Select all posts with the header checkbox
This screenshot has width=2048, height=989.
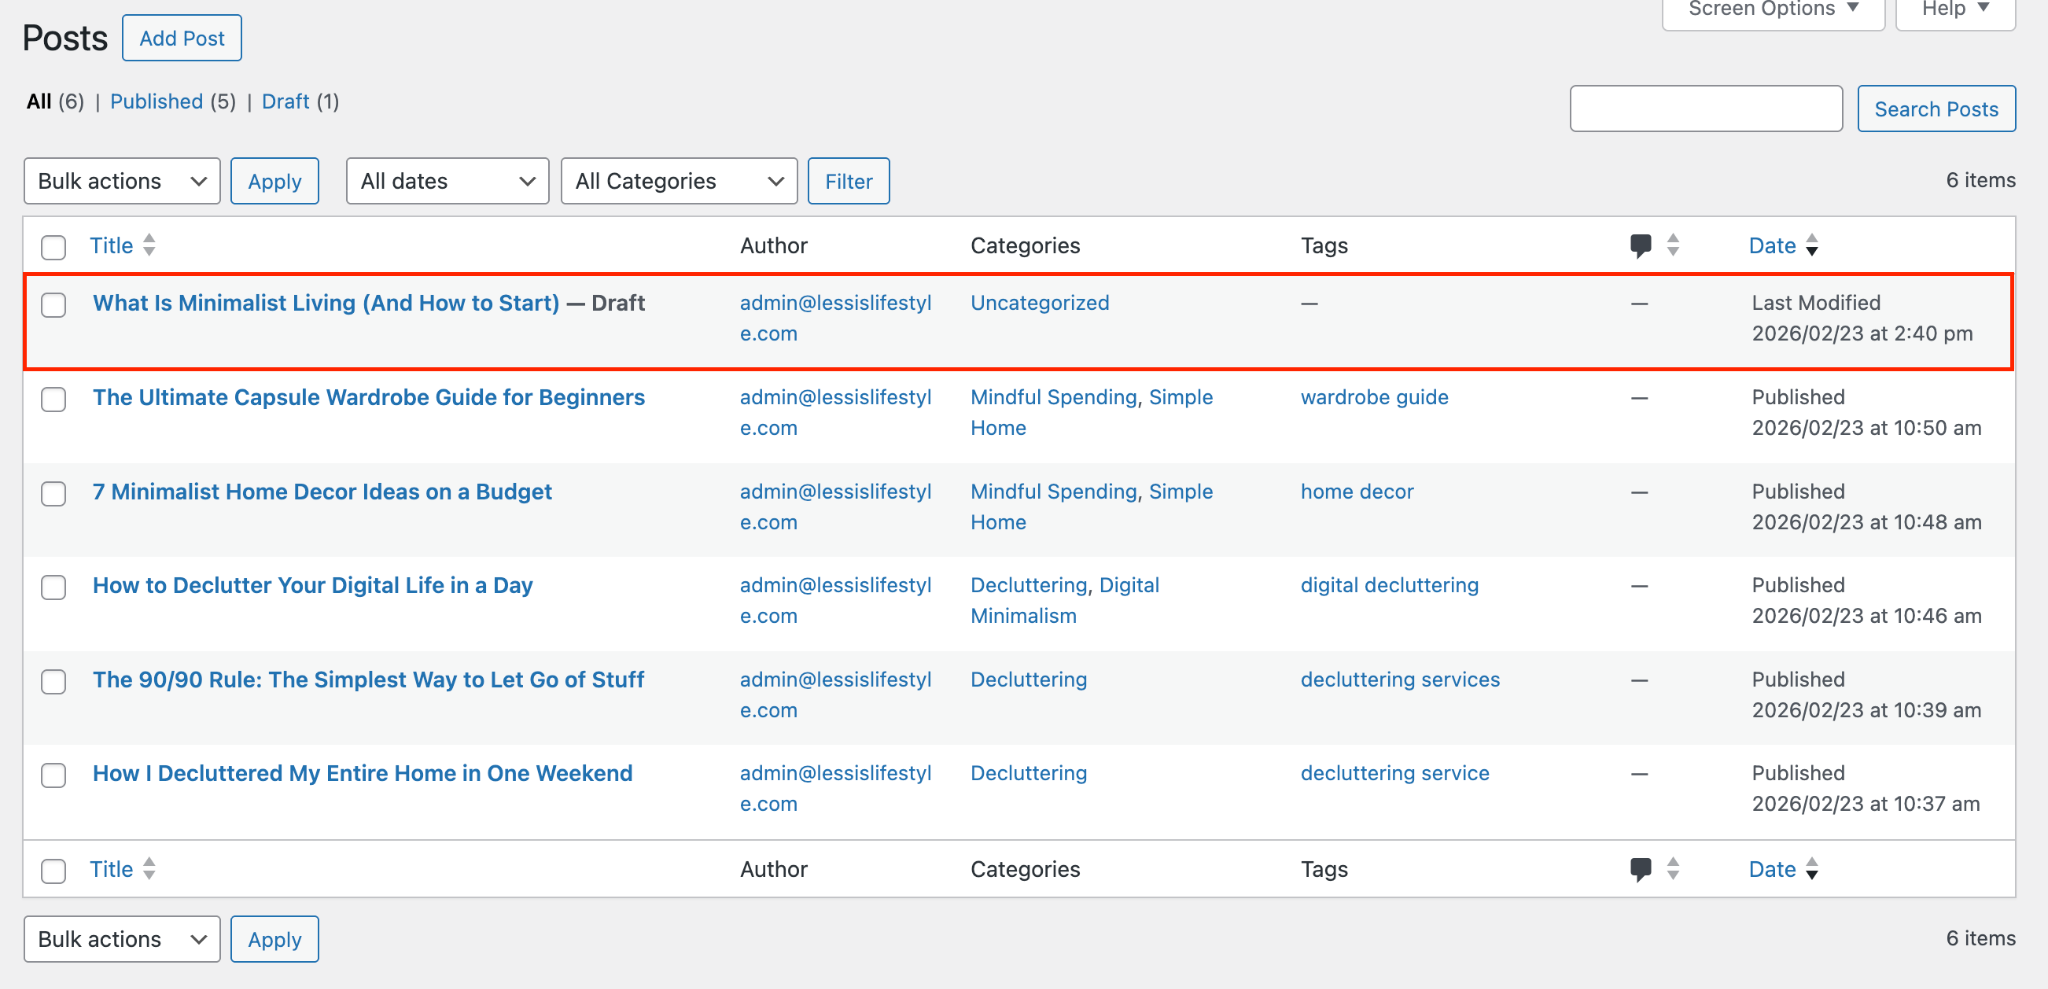point(53,247)
